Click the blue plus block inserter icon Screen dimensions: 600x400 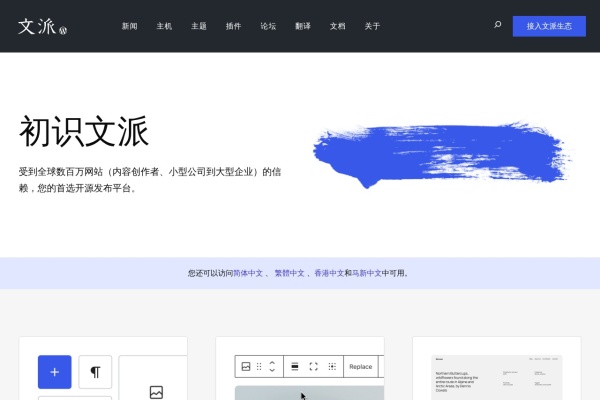point(55,372)
